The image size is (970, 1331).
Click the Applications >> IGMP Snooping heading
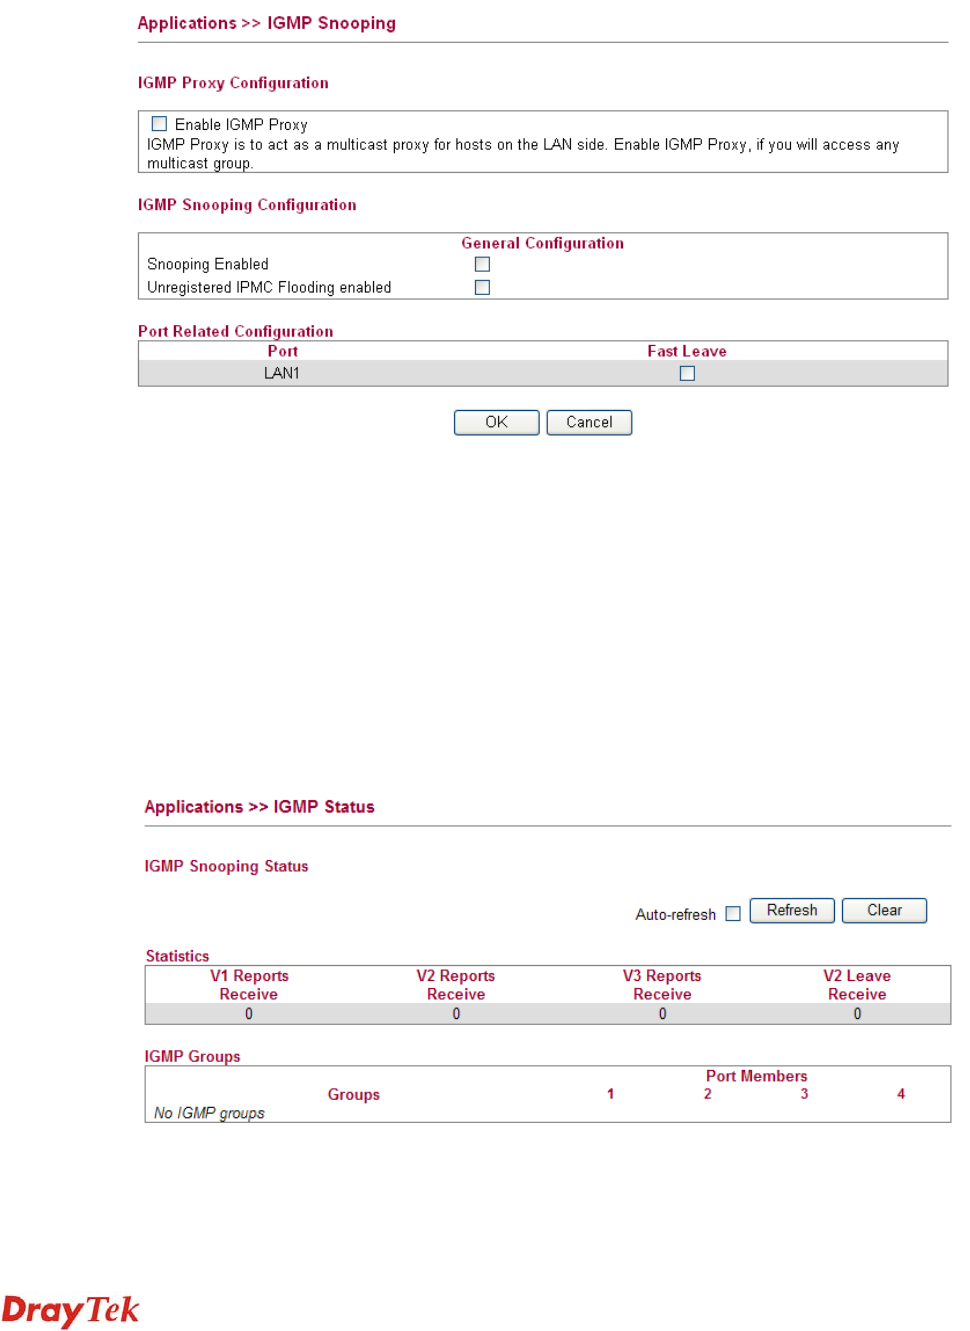coord(266,23)
